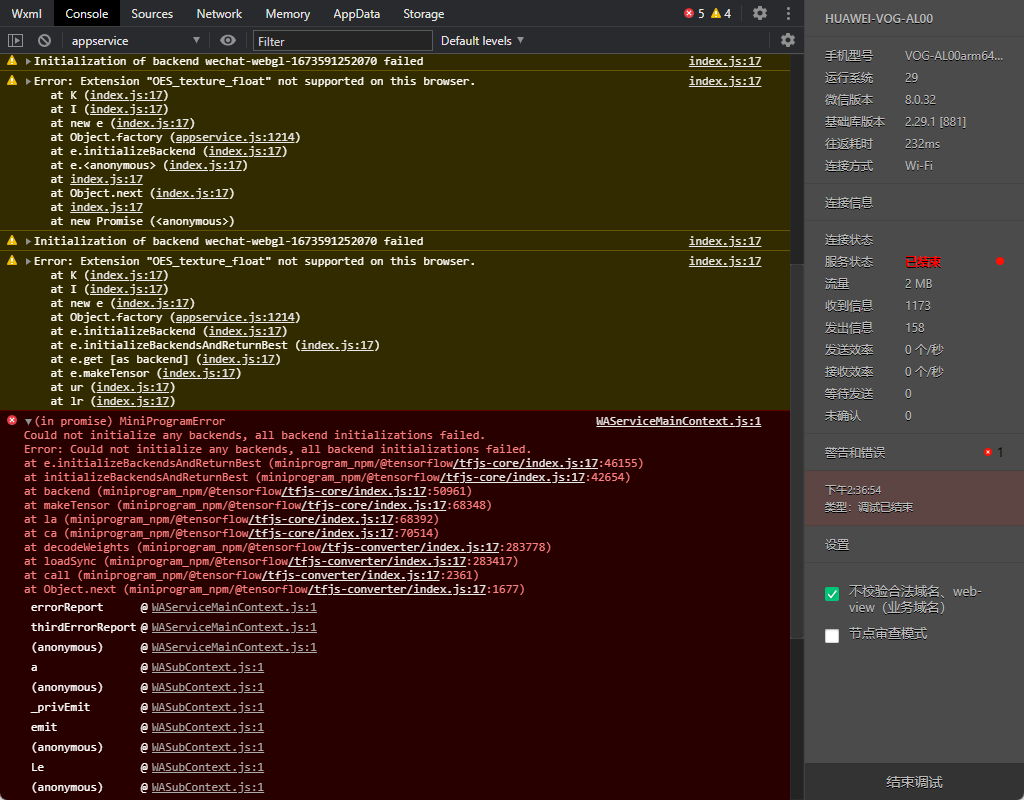Expand first OES_texture_float error warning
Screen dimensions: 1024x800
coord(28,82)
